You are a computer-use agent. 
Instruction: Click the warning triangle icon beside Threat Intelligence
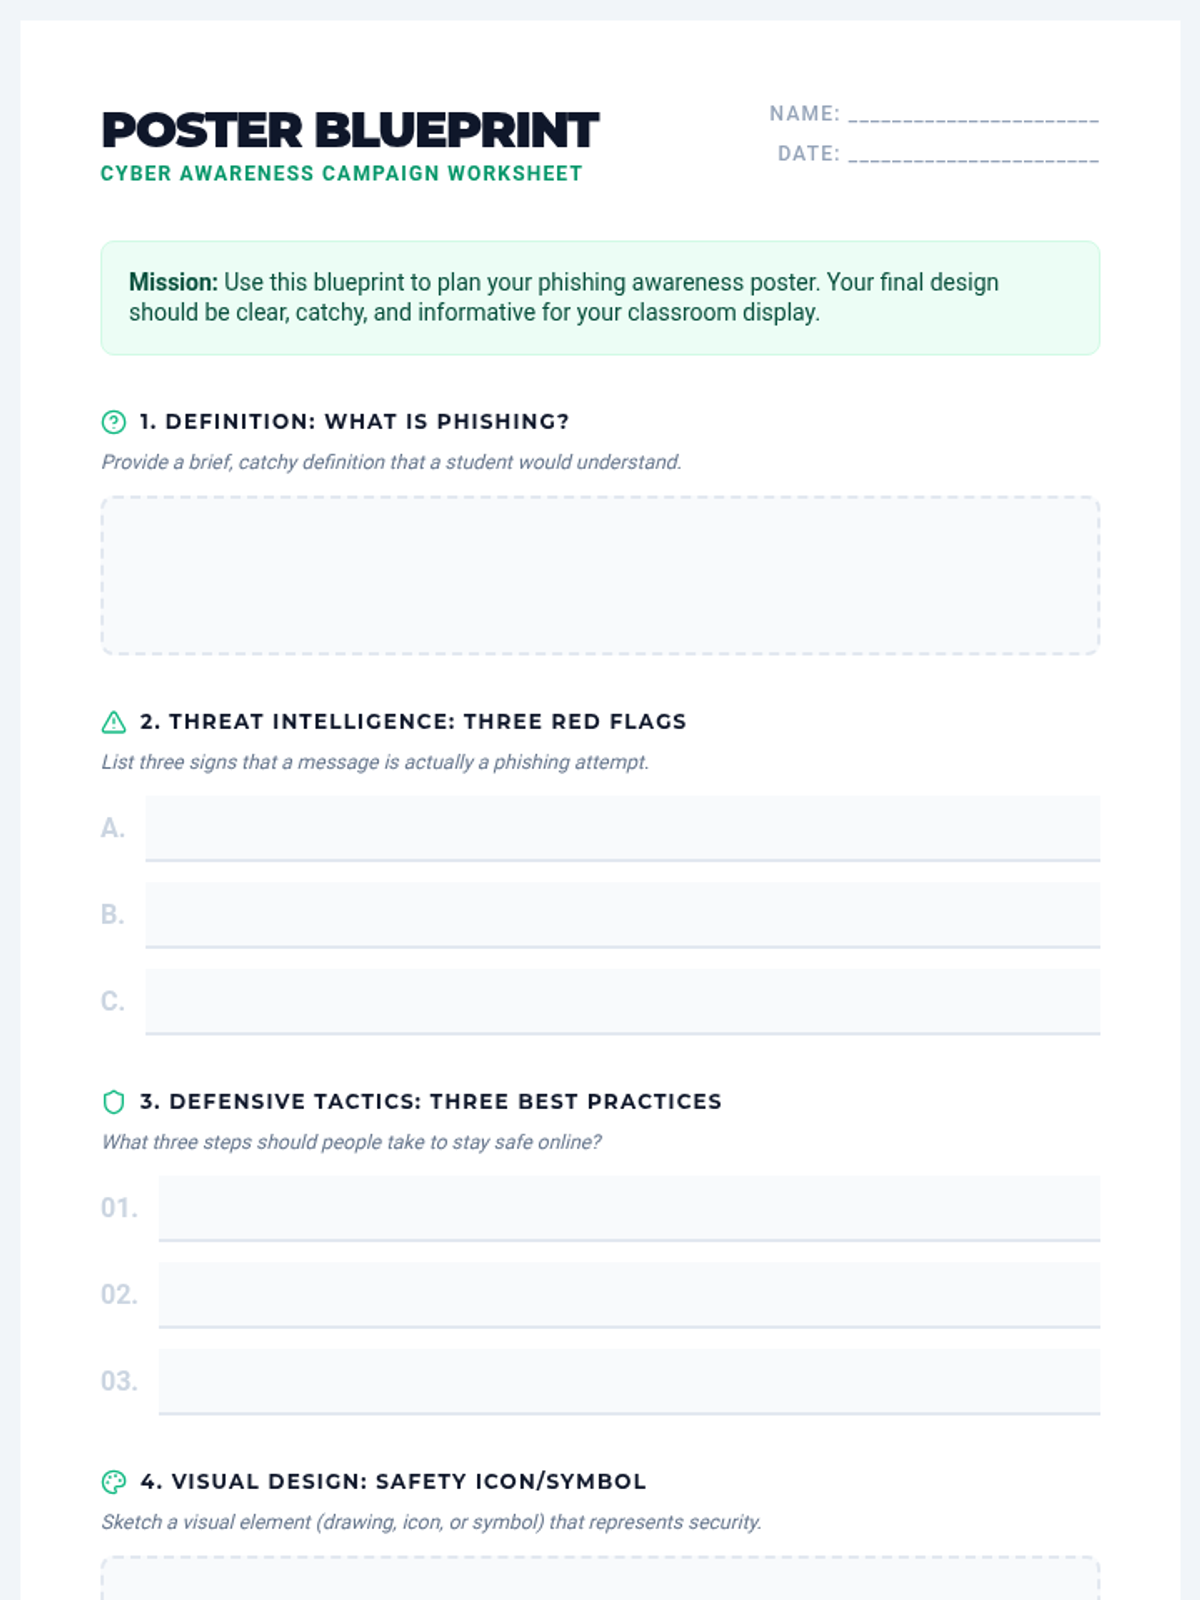tap(114, 722)
